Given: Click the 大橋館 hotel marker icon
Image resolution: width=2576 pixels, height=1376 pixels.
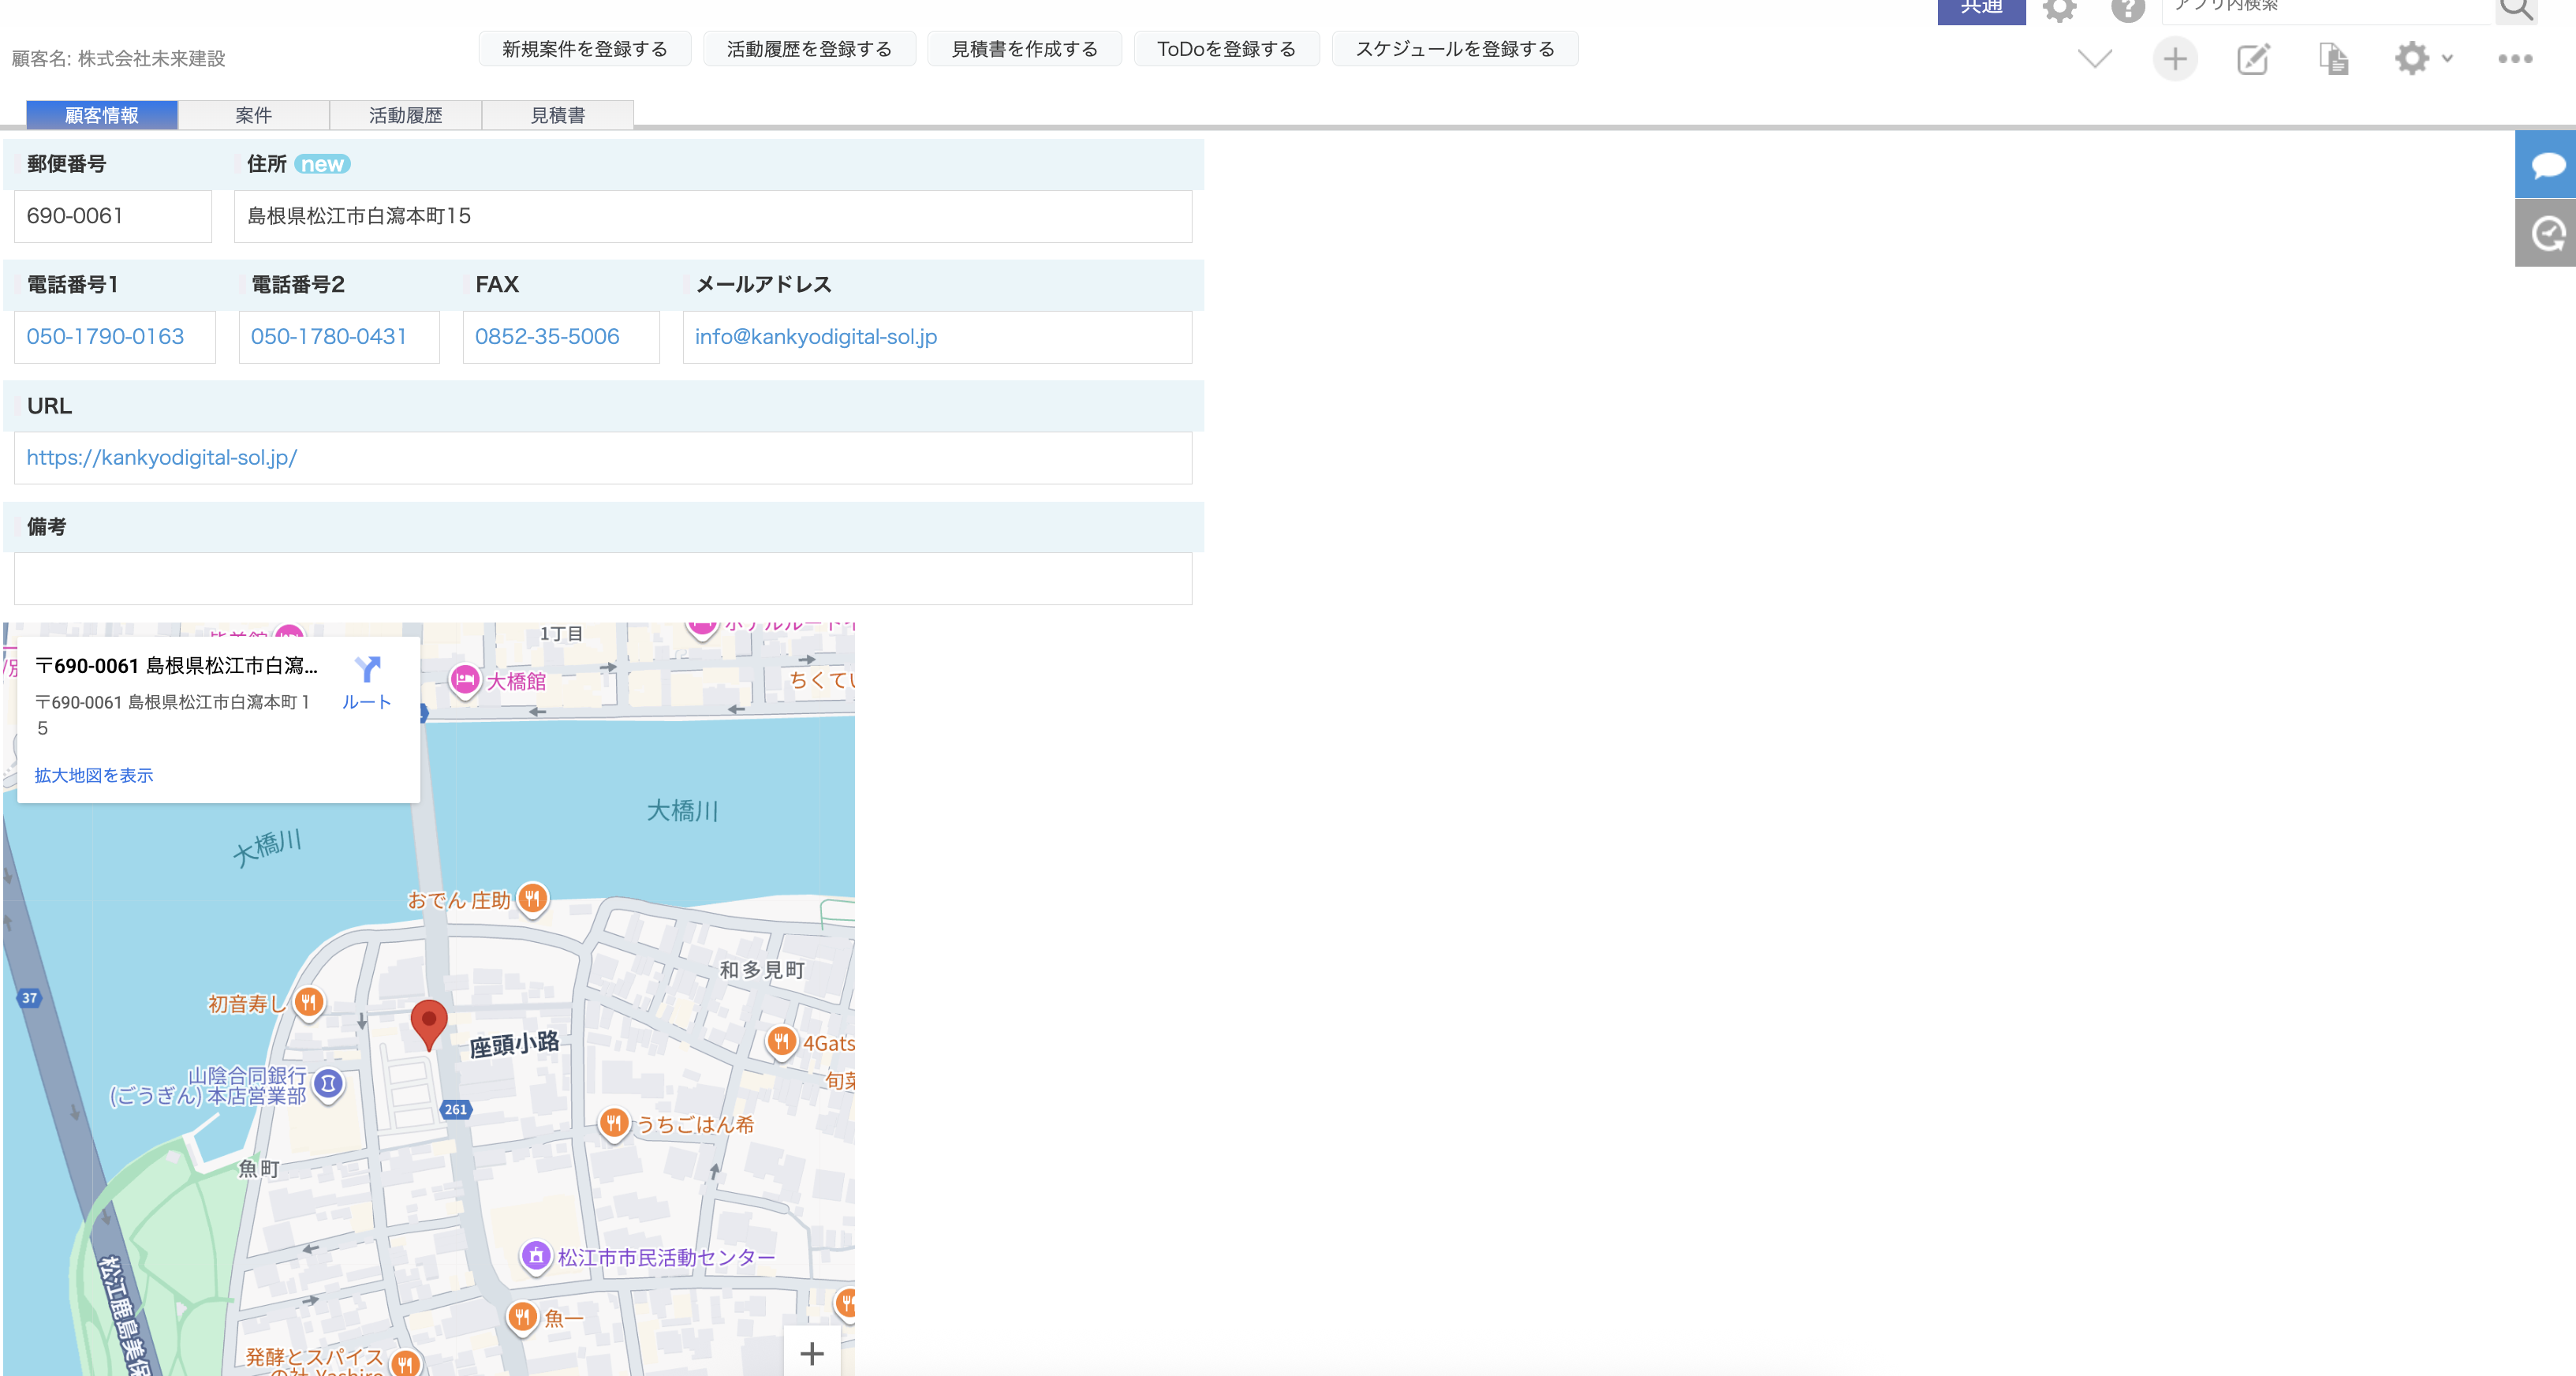Looking at the screenshot, I should (465, 681).
